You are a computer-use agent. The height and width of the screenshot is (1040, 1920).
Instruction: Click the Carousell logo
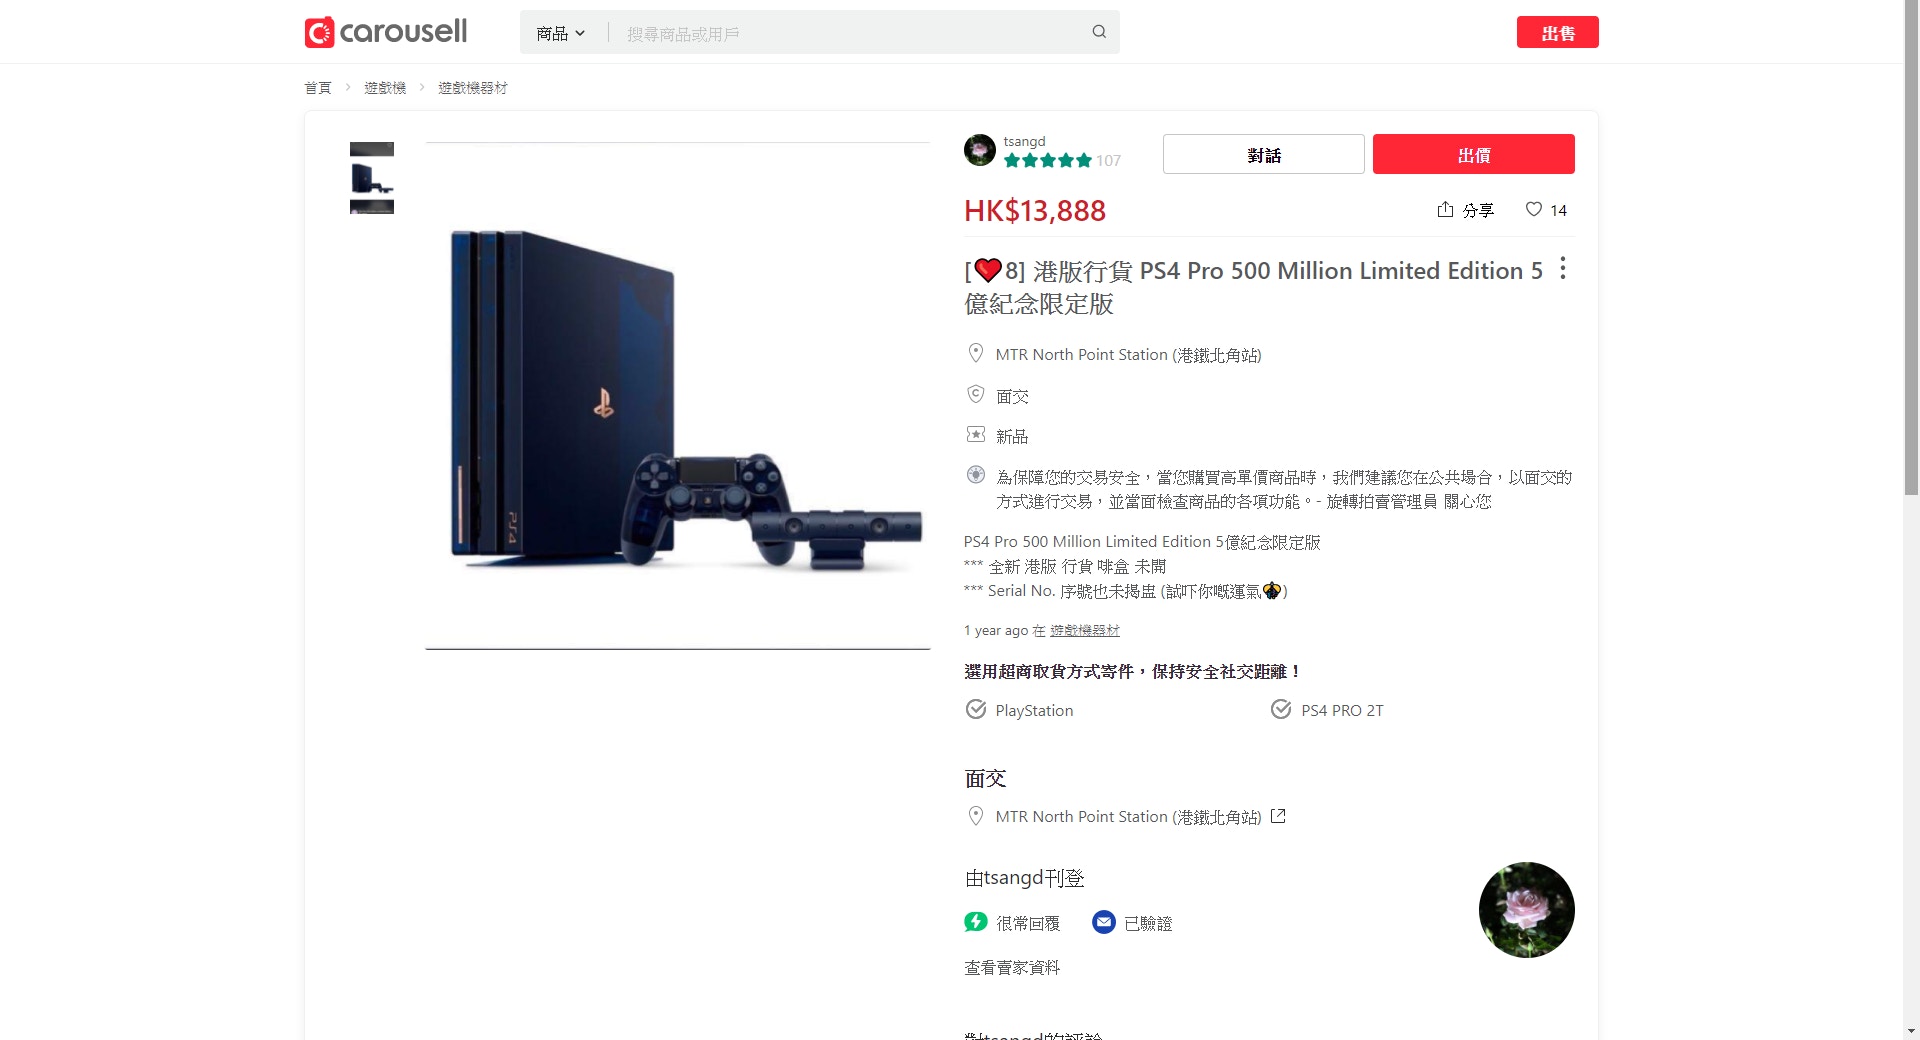pyautogui.click(x=386, y=32)
